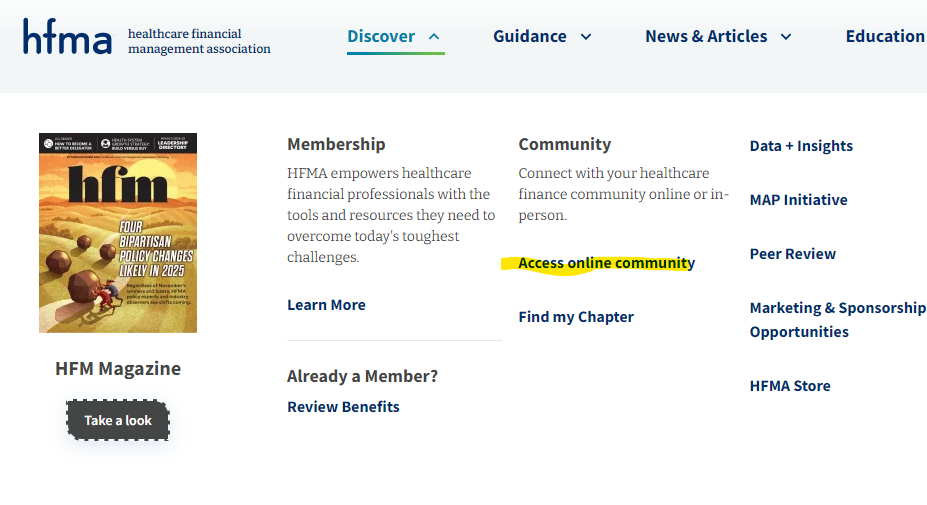Open Review Benefits link
Viewport: 927px width, 505px height.
click(343, 407)
